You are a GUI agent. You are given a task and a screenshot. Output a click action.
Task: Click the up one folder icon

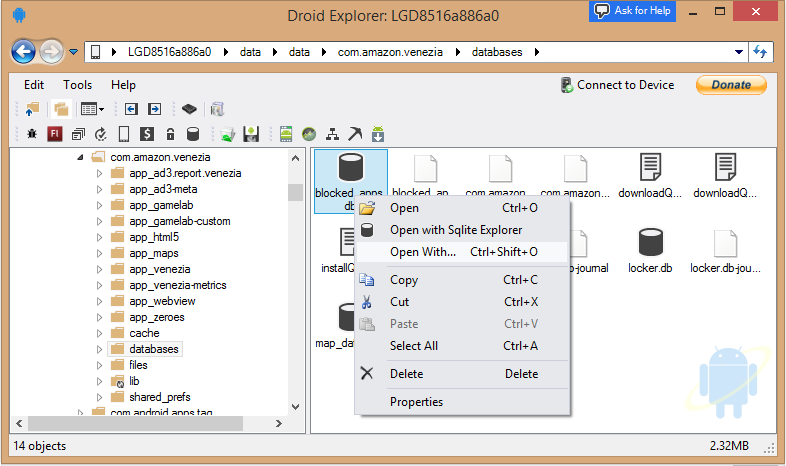coord(33,109)
